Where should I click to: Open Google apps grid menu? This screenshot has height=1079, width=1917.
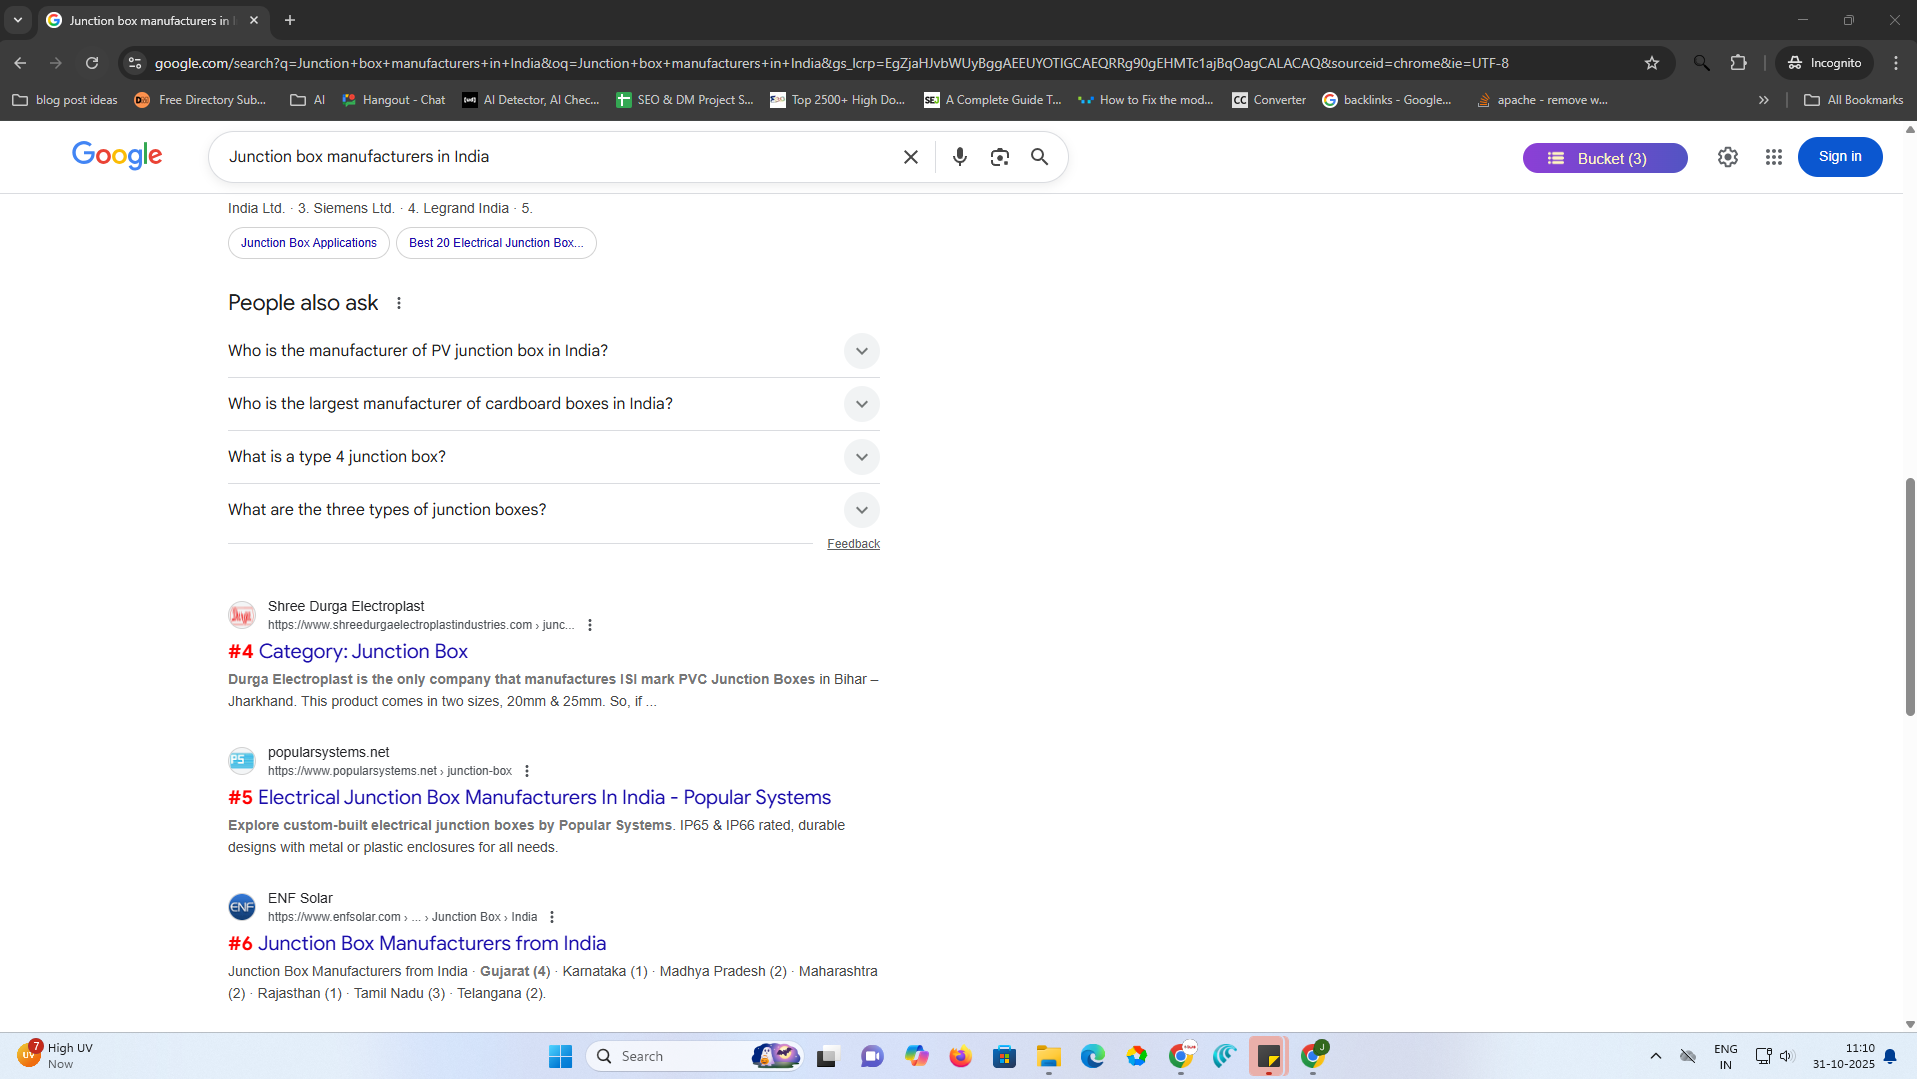[x=1773, y=157]
